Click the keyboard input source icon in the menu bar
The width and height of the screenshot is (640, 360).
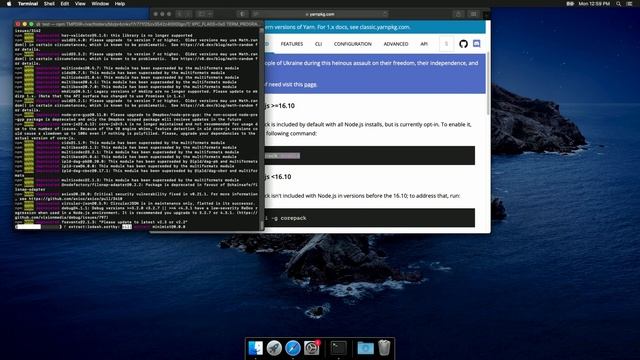tap(570, 4)
